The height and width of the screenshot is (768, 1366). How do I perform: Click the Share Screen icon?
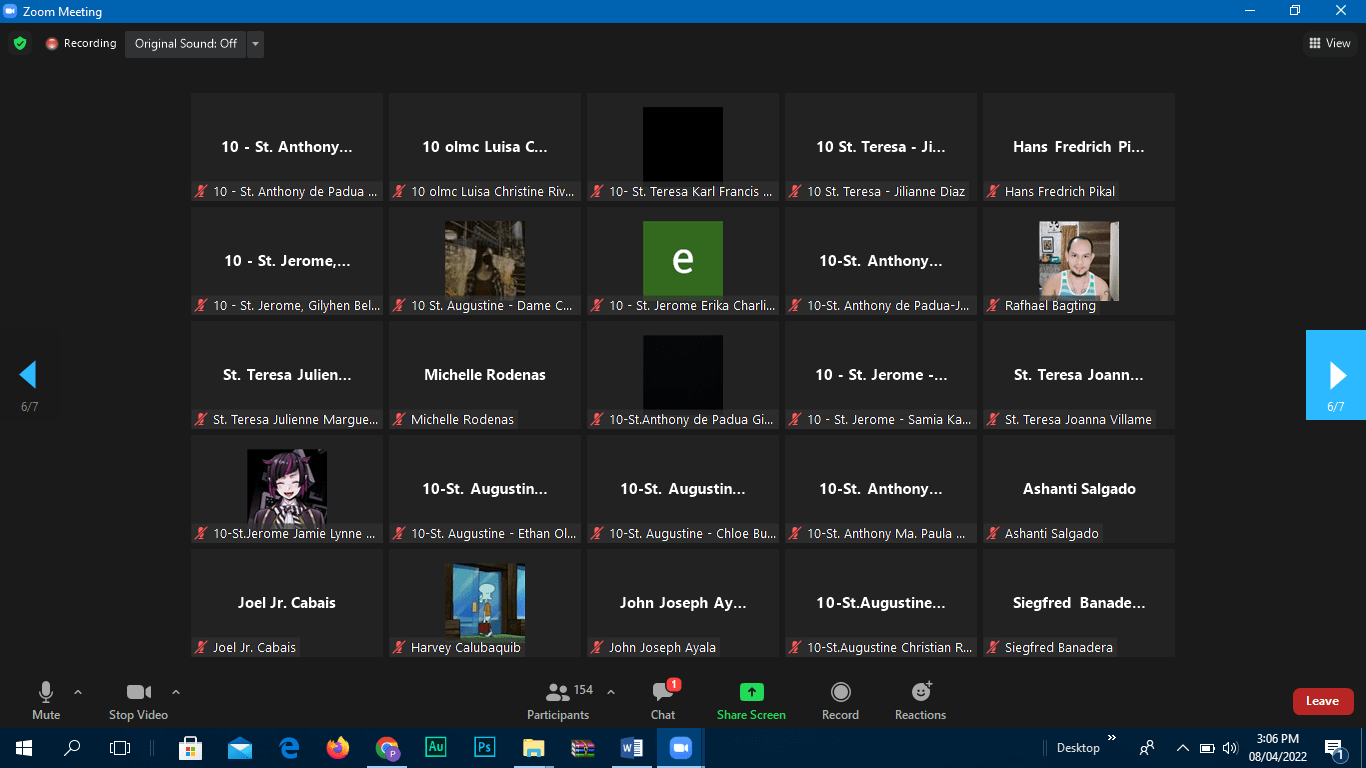click(x=751, y=692)
